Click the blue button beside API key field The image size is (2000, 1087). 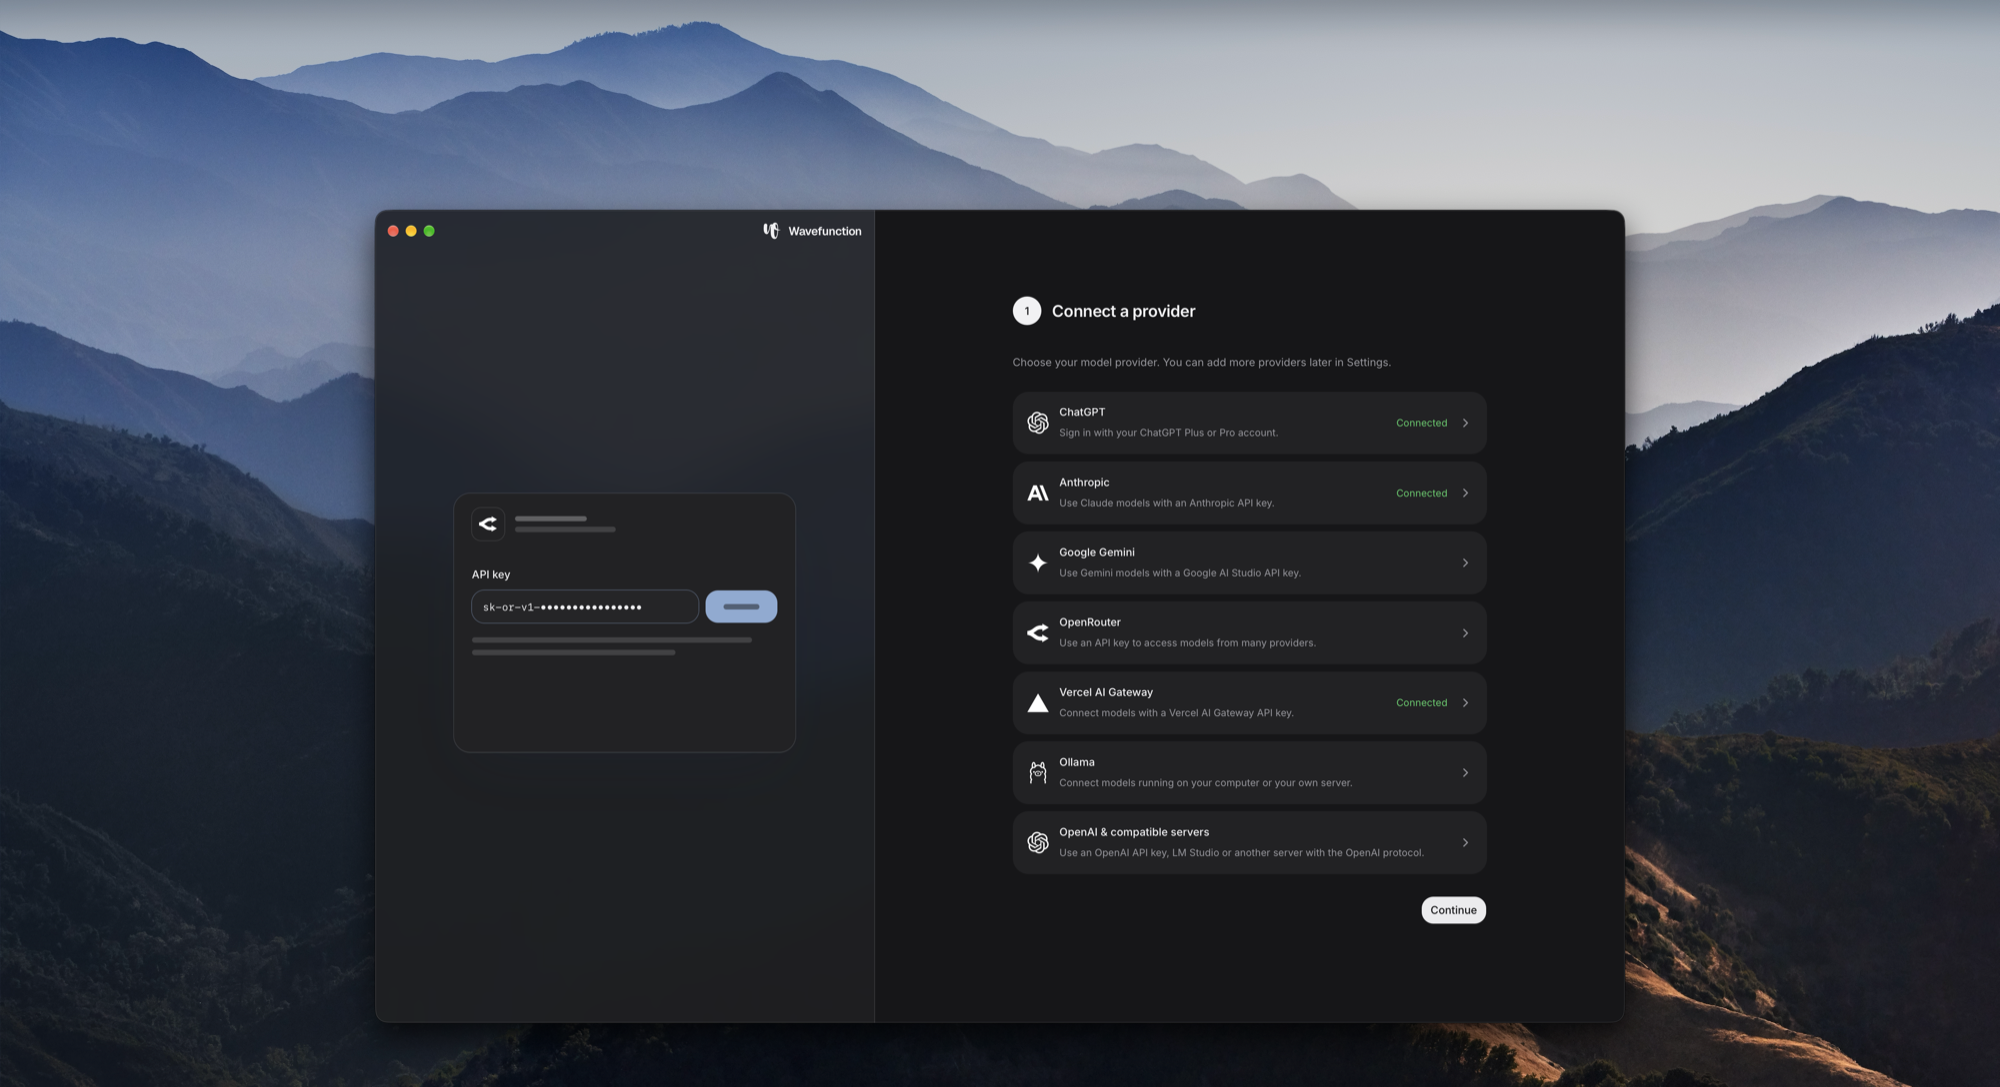[x=741, y=607]
